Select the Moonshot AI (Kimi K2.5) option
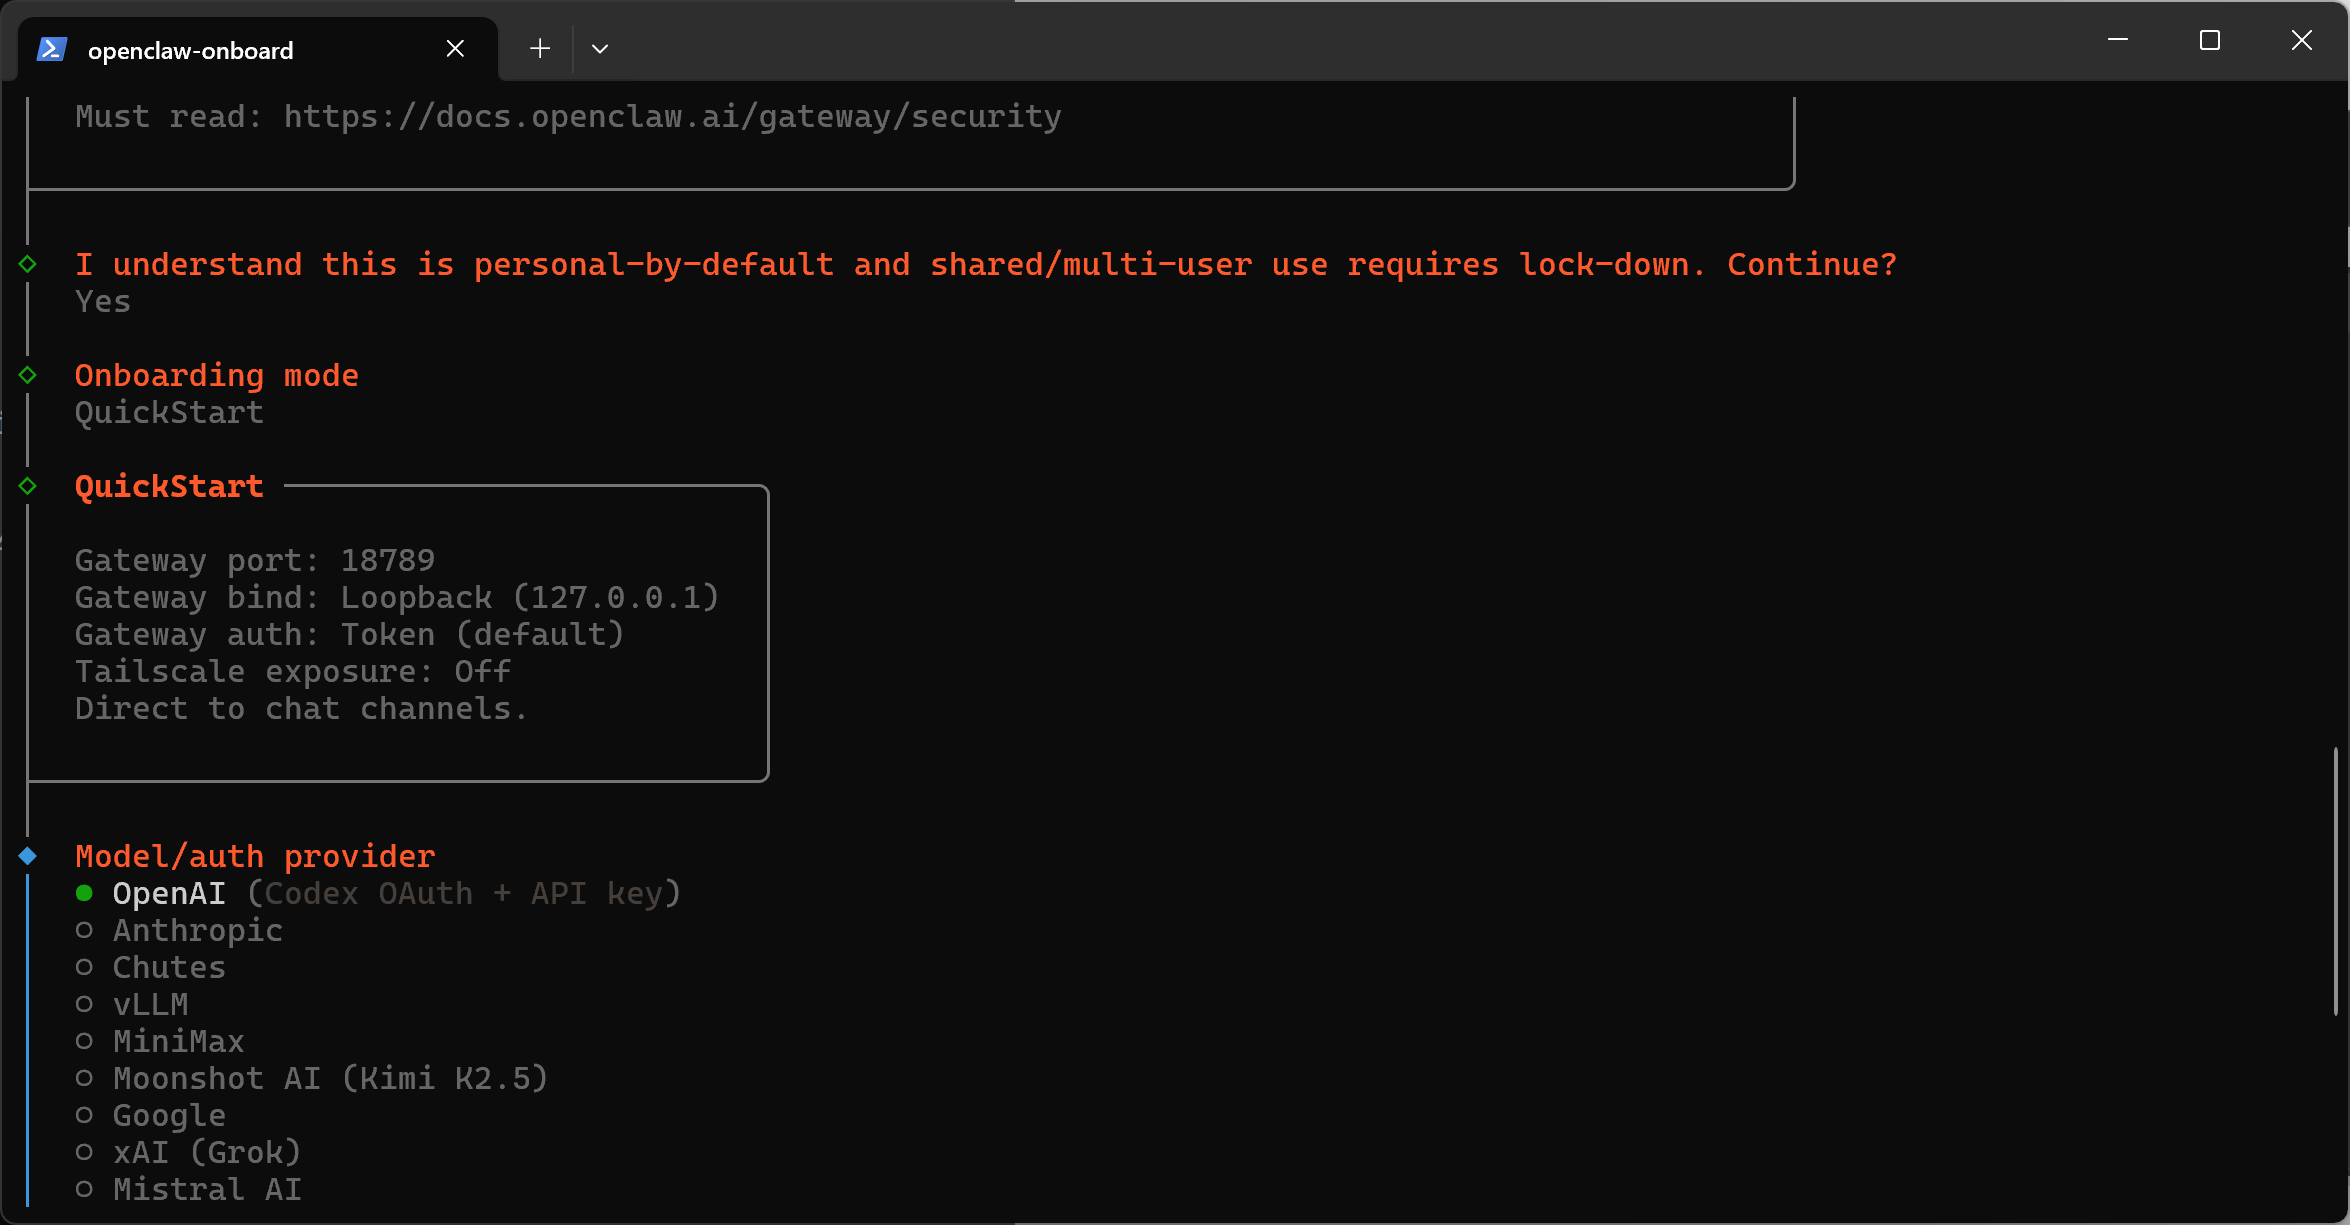2350x1225 pixels. [312, 1078]
